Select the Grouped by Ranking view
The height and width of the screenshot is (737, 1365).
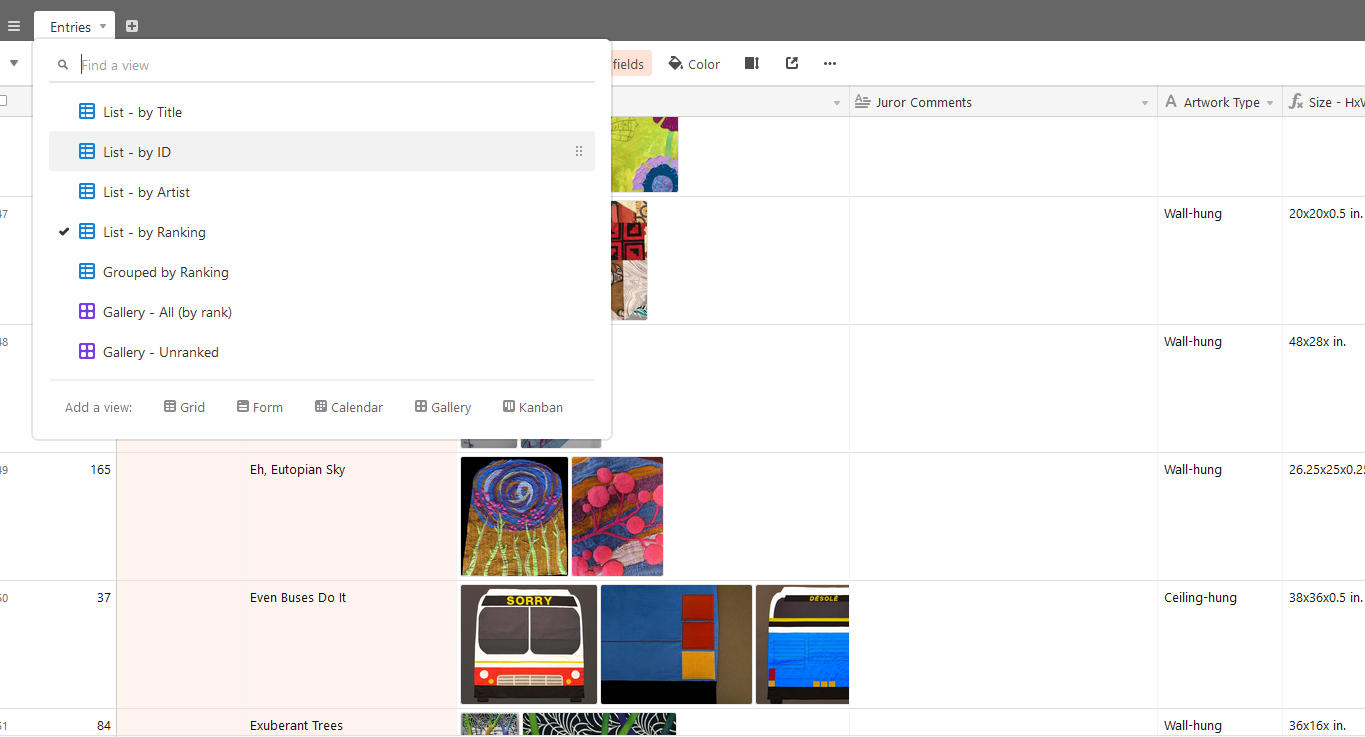165,272
